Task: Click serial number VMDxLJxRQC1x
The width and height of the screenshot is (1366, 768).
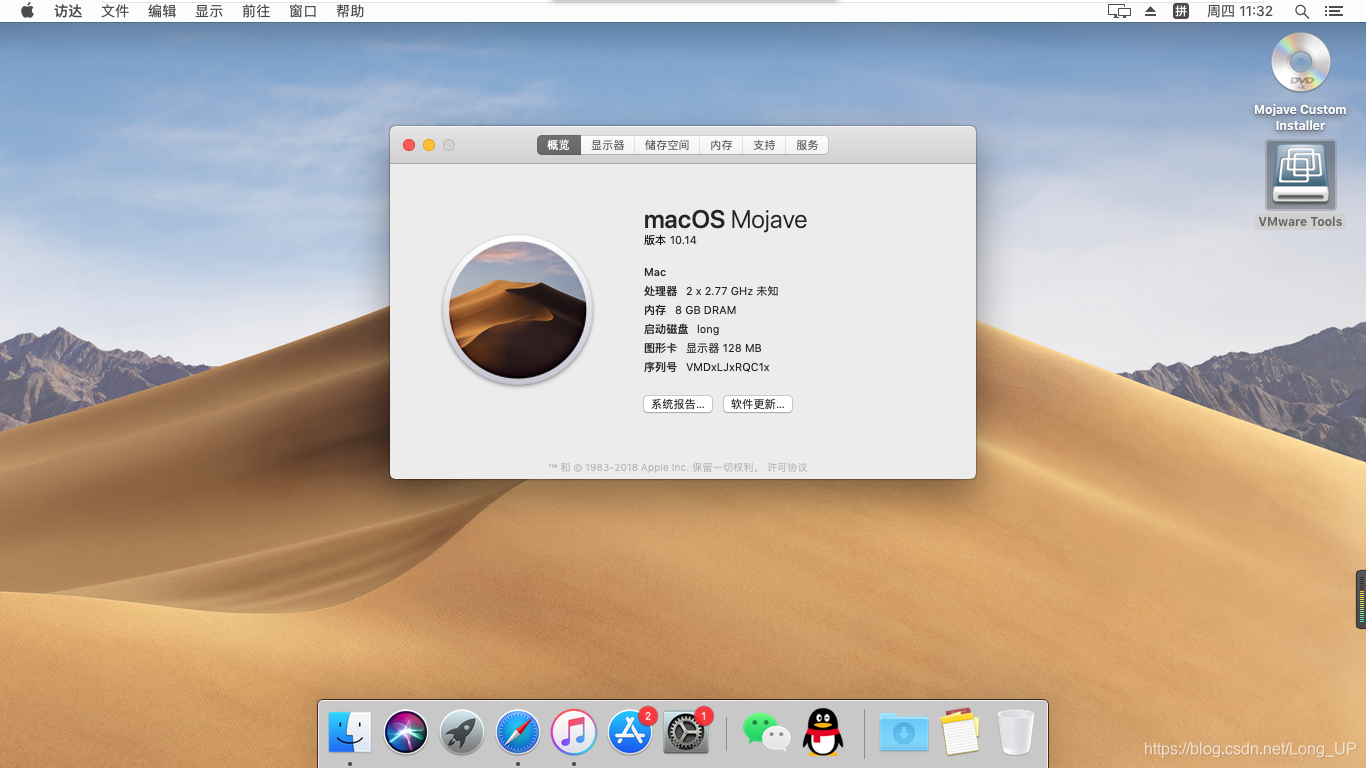Action: 728,367
